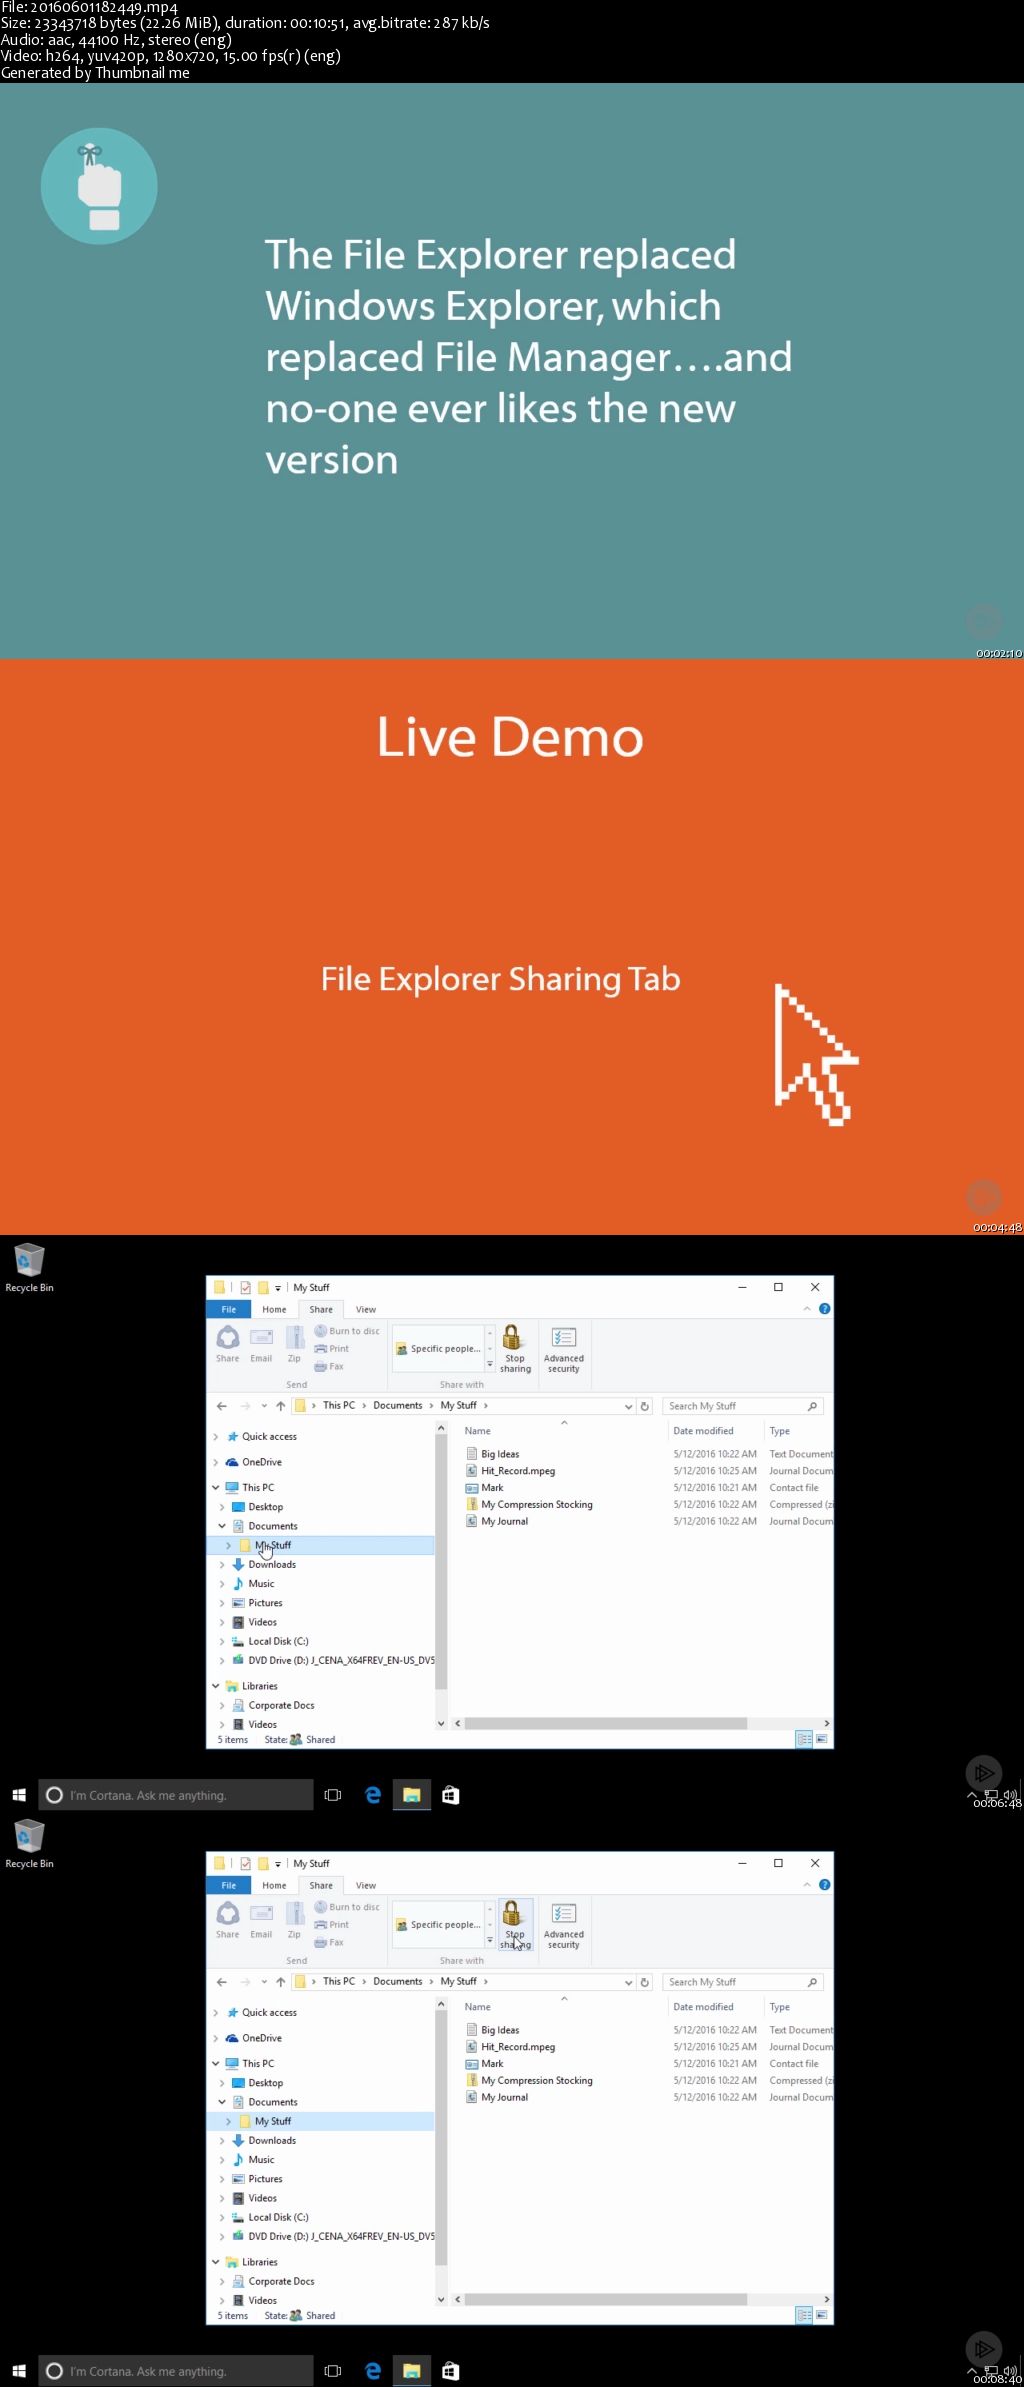Viewport: 1024px width, 2387px height.
Task: Sort by Date modified header, 00:06:48 frame
Action: pyautogui.click(x=703, y=1431)
